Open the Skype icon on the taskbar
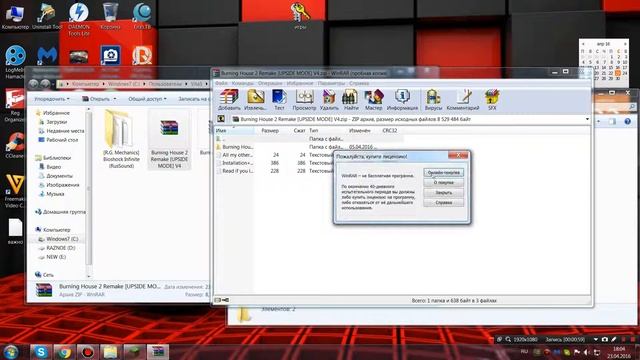The image size is (640, 360). point(41,351)
